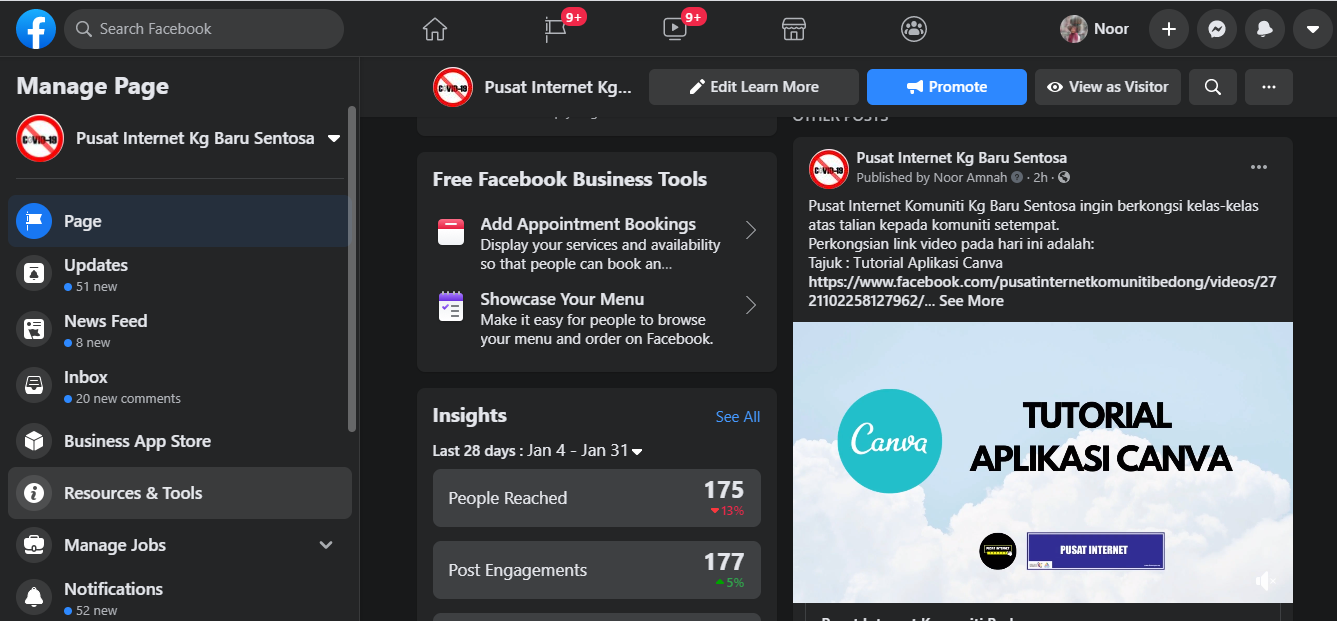Click the Facebook logo icon

pyautogui.click(x=36, y=29)
